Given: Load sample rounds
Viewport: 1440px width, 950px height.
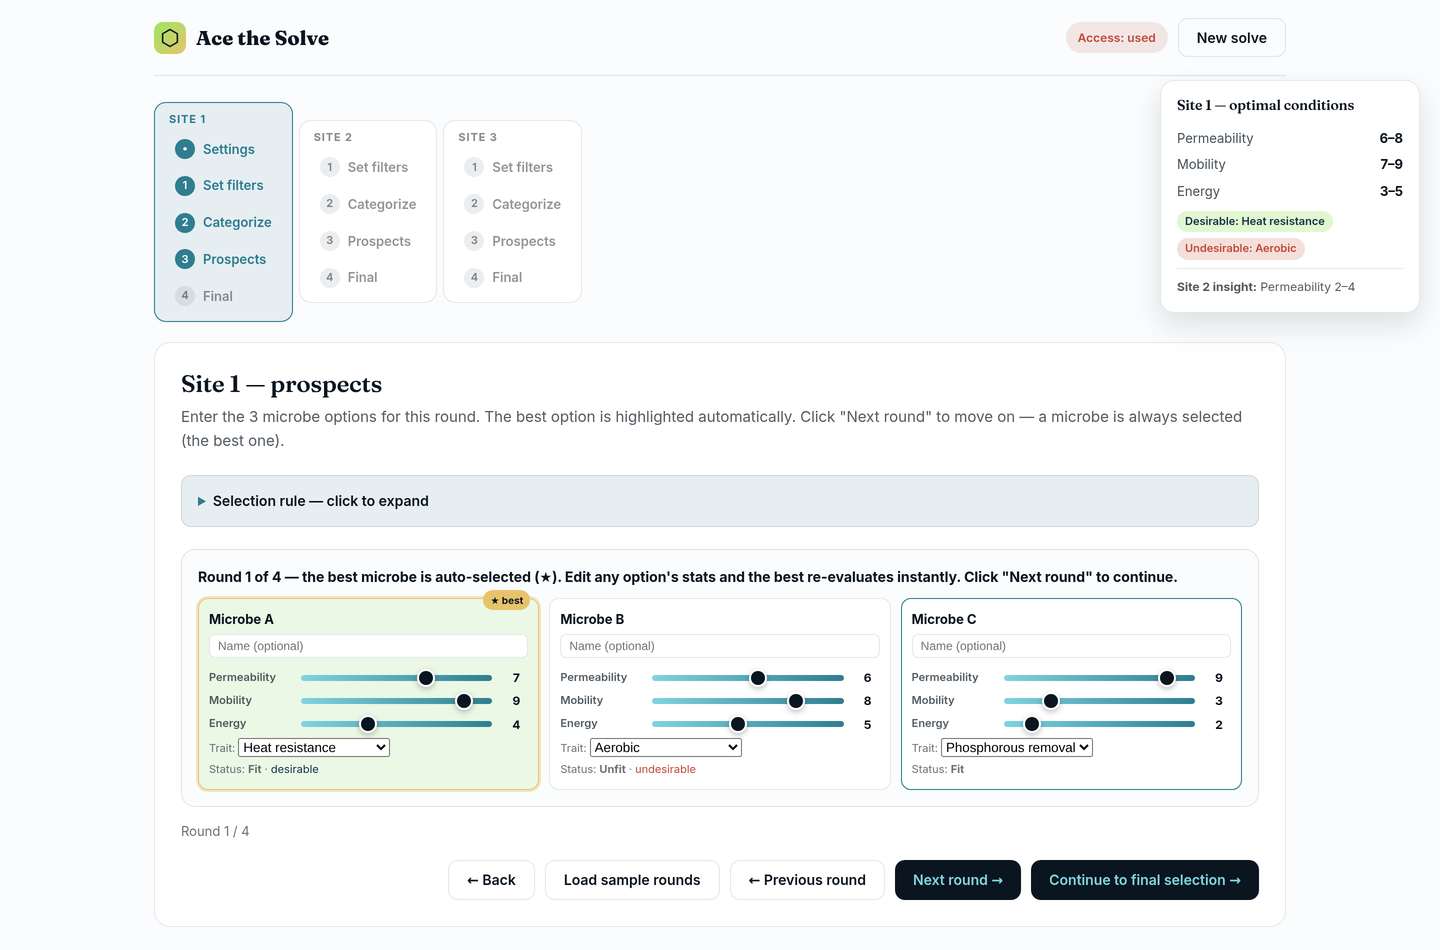Looking at the screenshot, I should click(632, 880).
